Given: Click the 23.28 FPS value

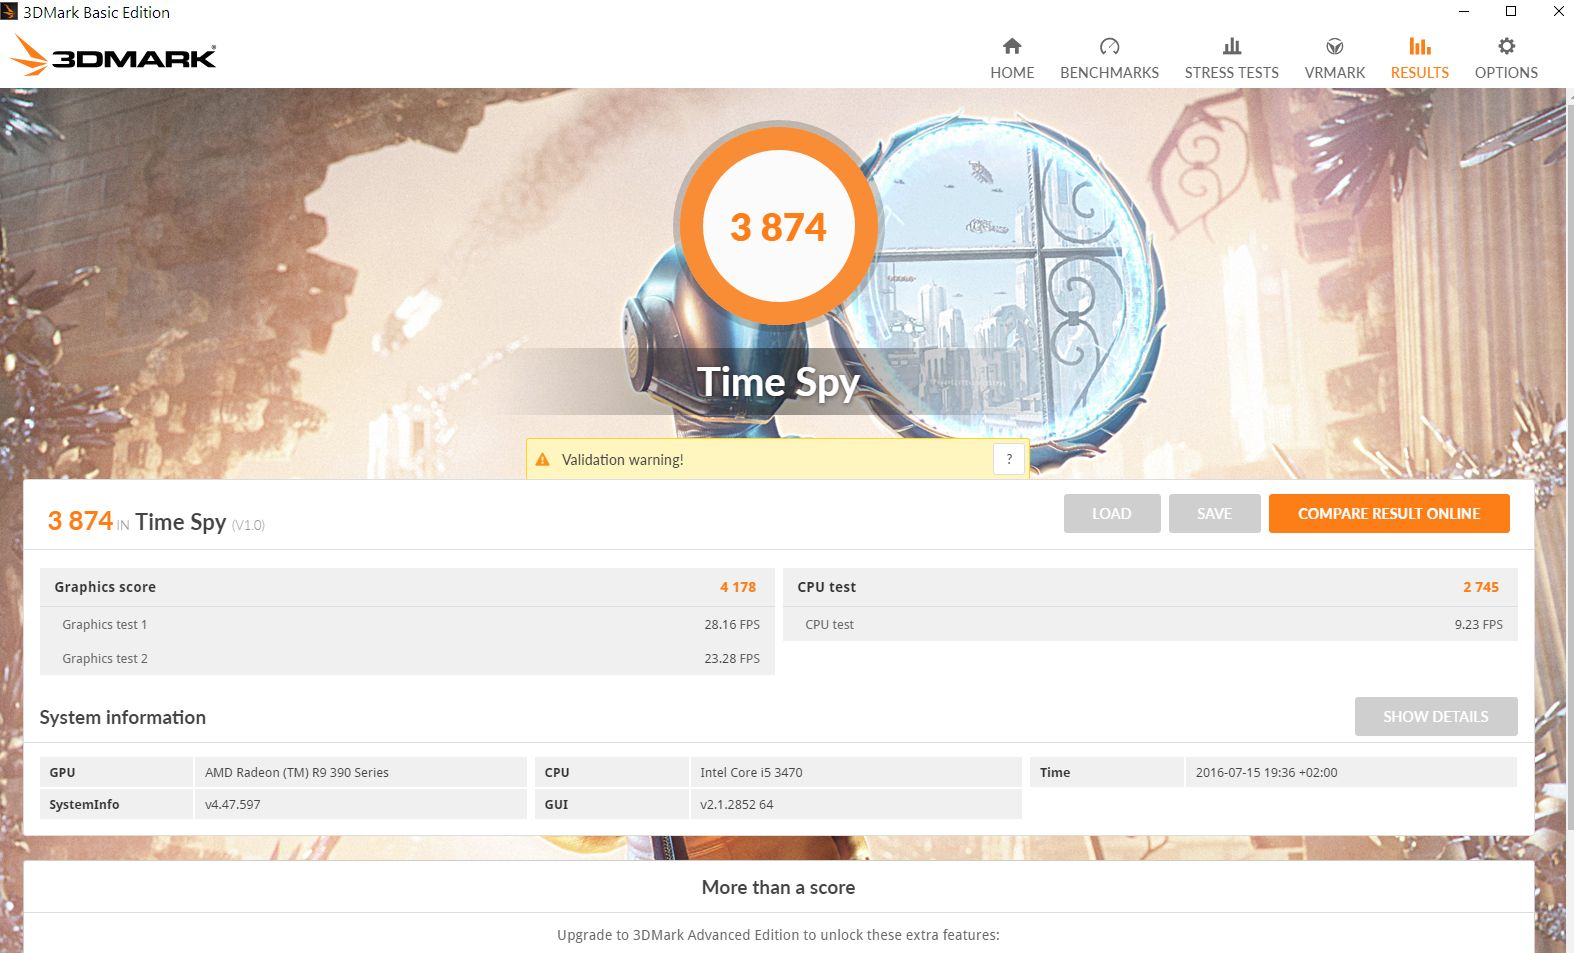Looking at the screenshot, I should (x=732, y=658).
